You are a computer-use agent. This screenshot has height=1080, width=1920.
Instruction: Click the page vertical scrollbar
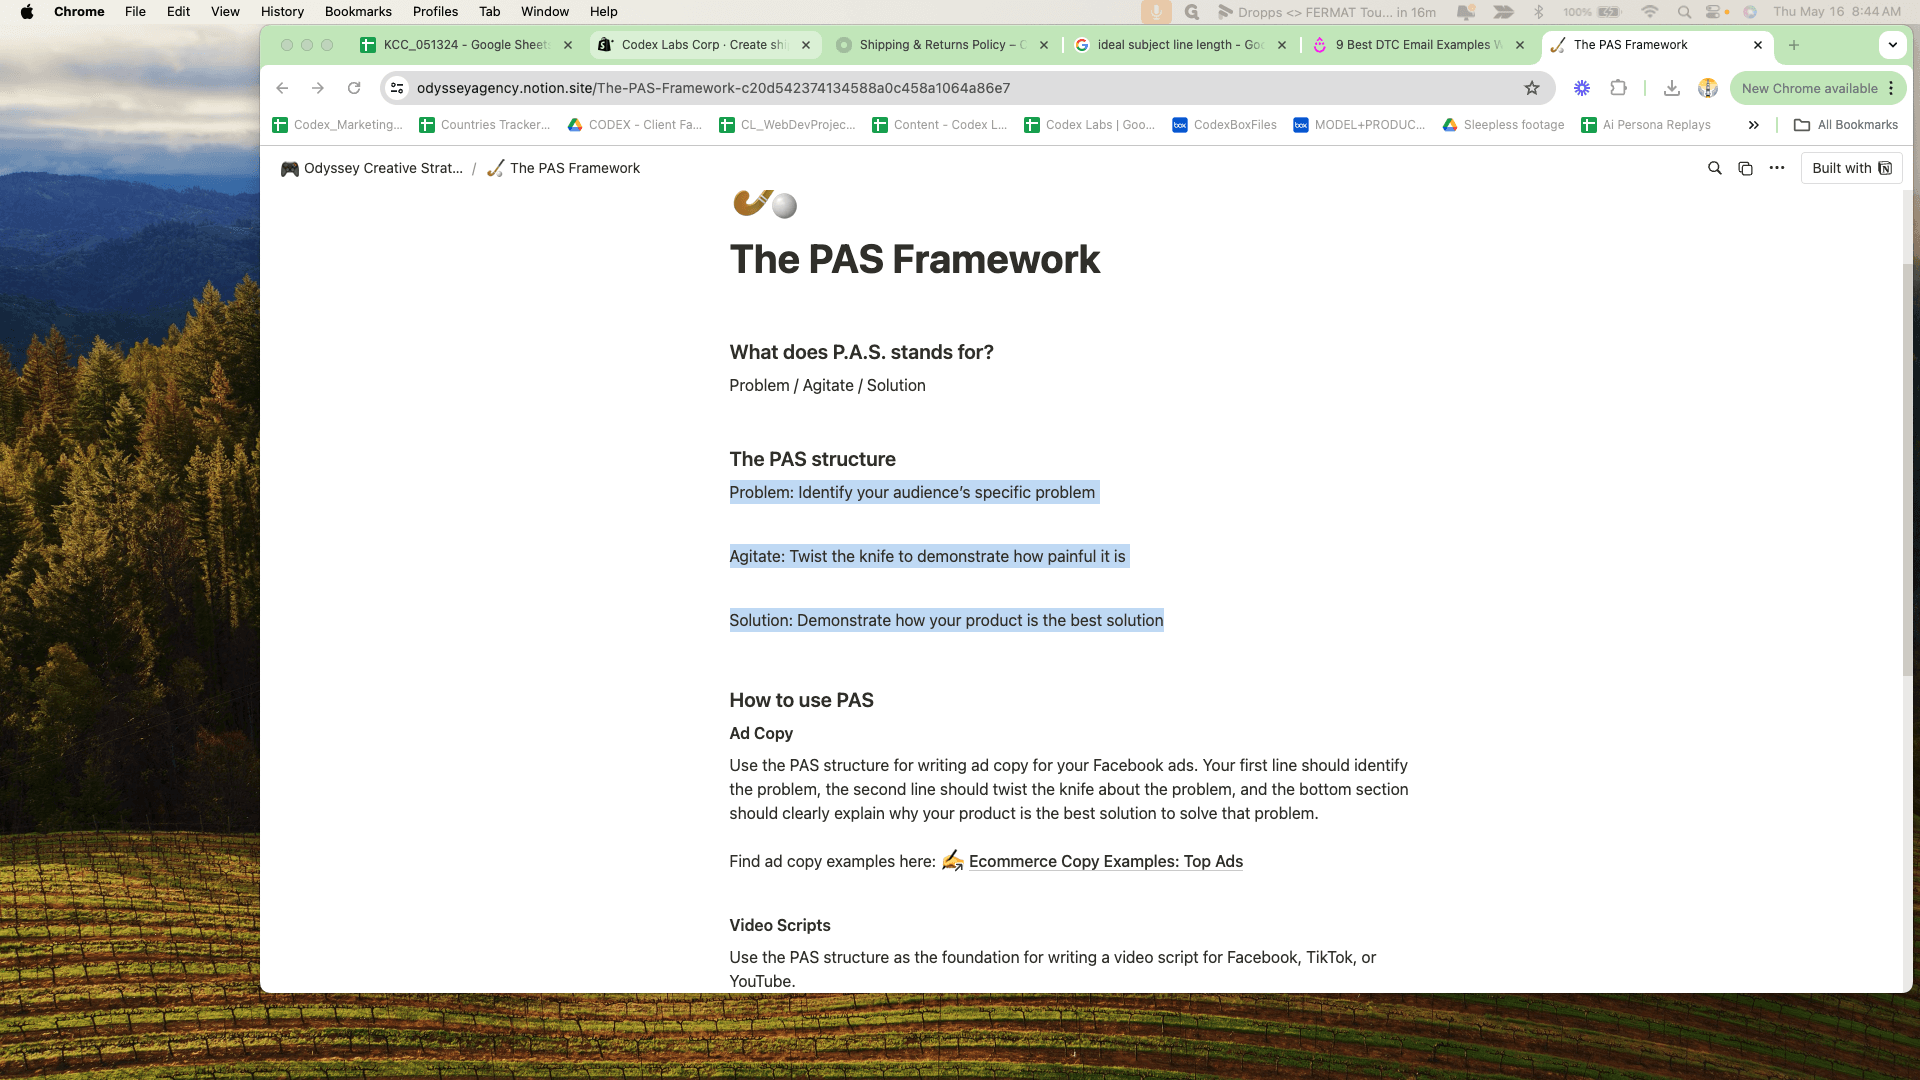[1908, 470]
